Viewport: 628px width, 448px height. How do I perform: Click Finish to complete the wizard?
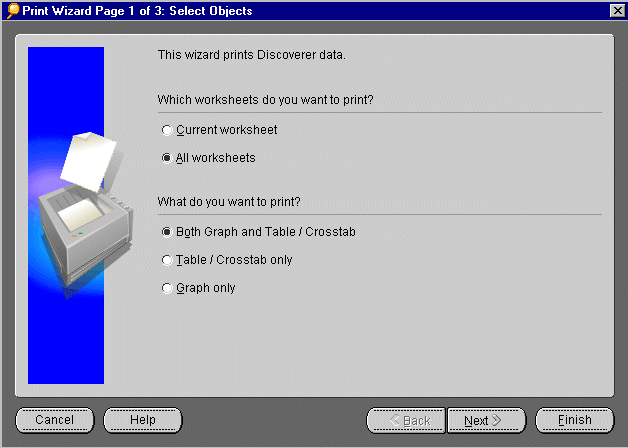(x=574, y=420)
